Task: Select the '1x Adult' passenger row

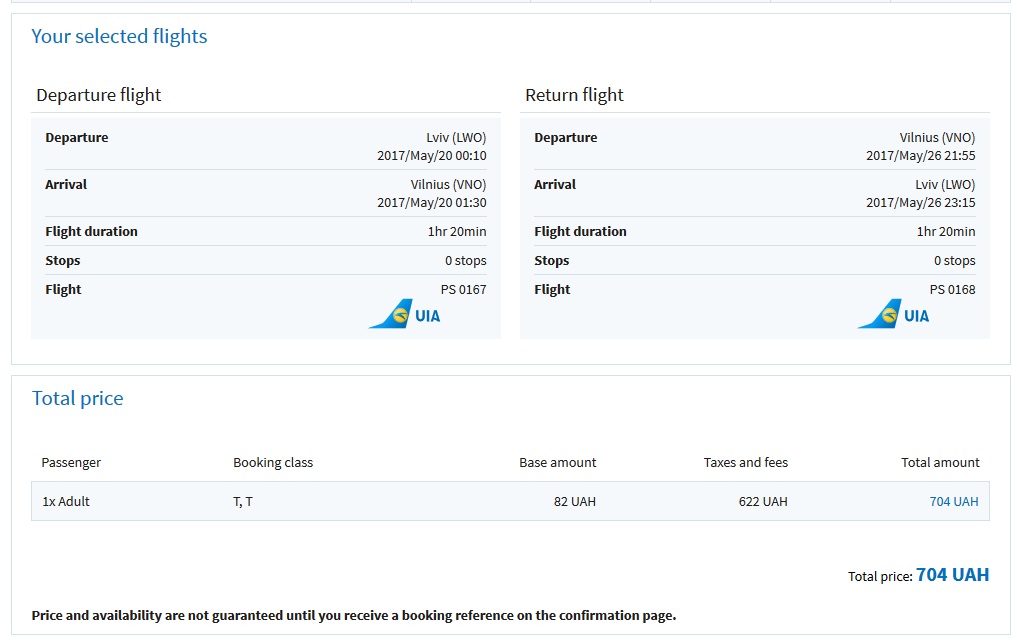Action: [66, 502]
